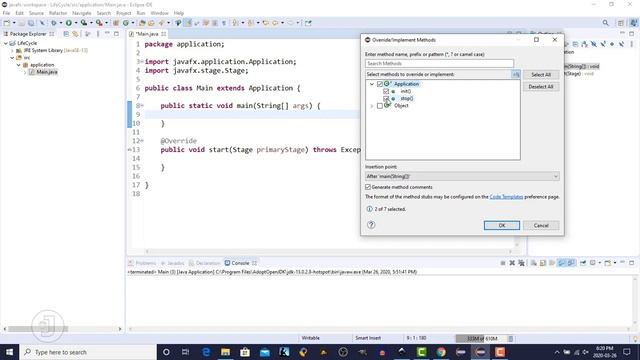Click the help question mark icon in dialog
Viewport: 640px width, 360px height.
click(371, 224)
